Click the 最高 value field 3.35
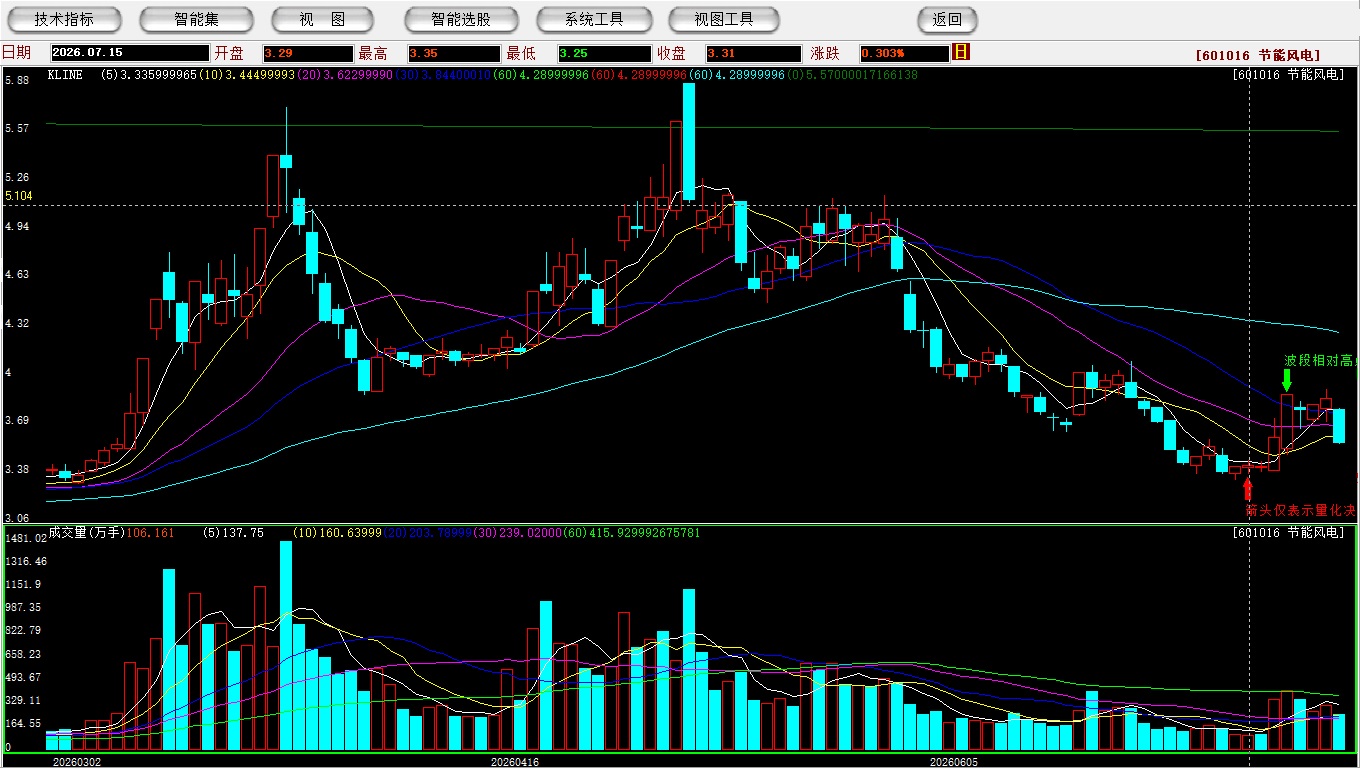 click(454, 54)
